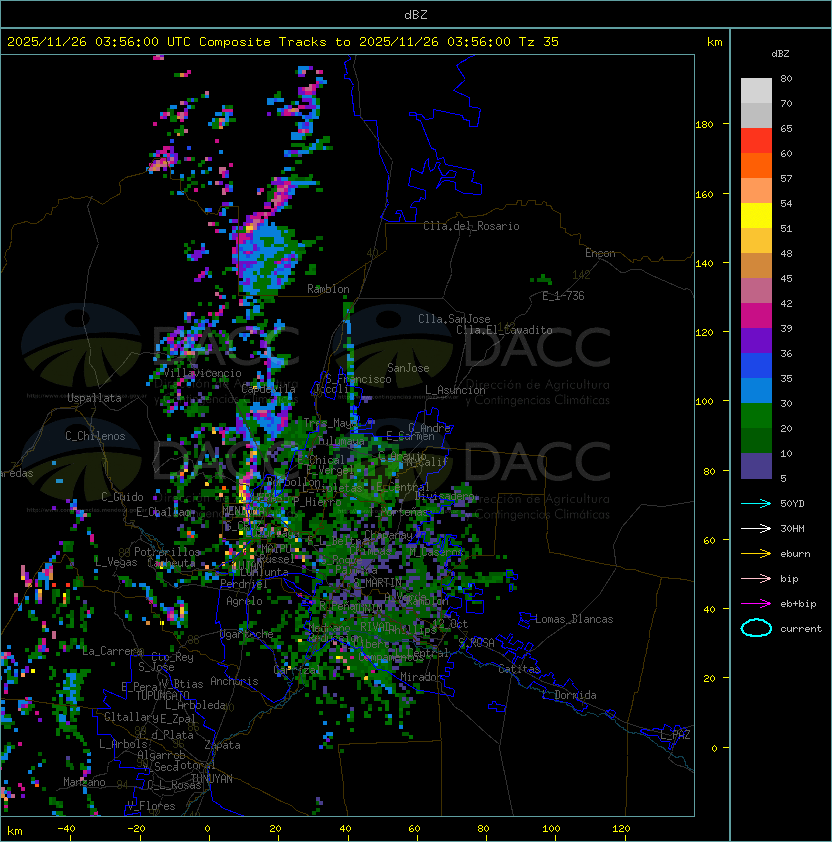Click the 'S_MARTIN' map label
The image size is (832, 842).
(x=378, y=583)
